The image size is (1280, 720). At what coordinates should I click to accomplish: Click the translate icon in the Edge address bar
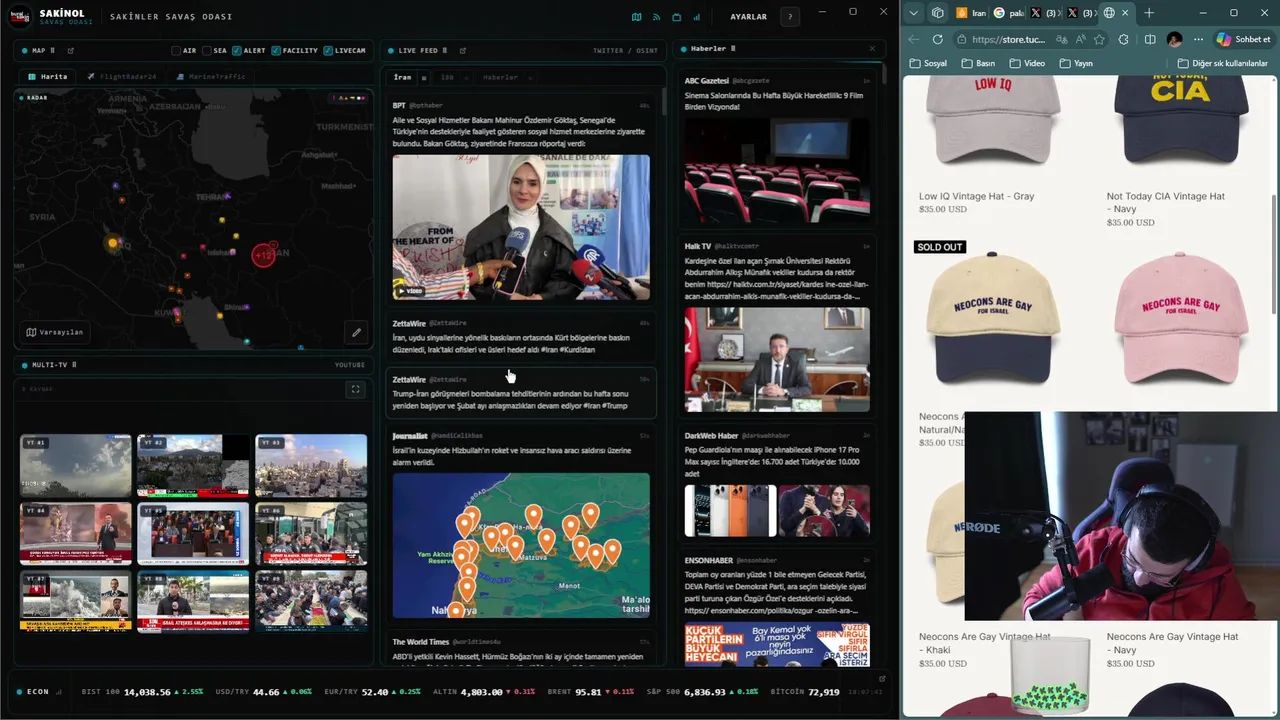[x=1060, y=39]
